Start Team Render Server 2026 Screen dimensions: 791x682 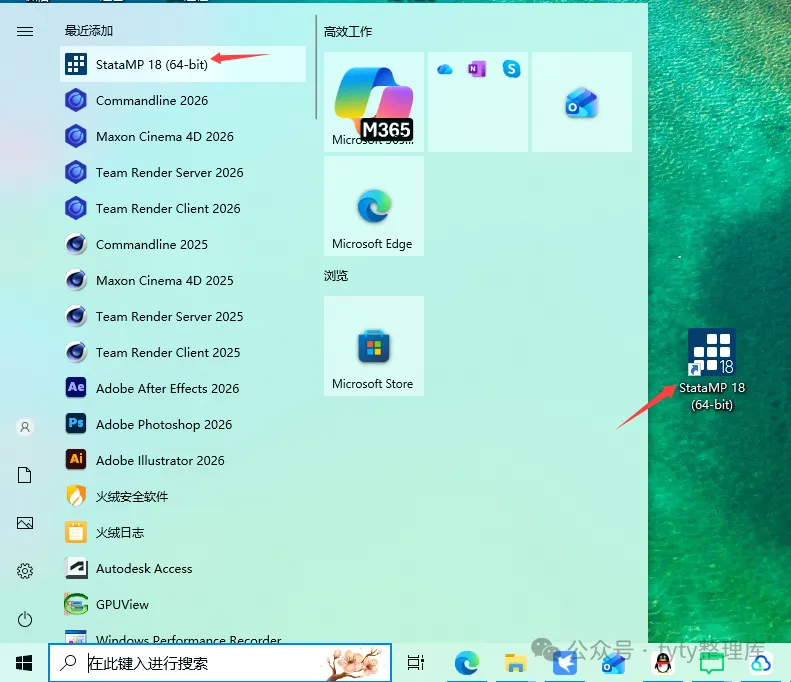click(x=183, y=173)
